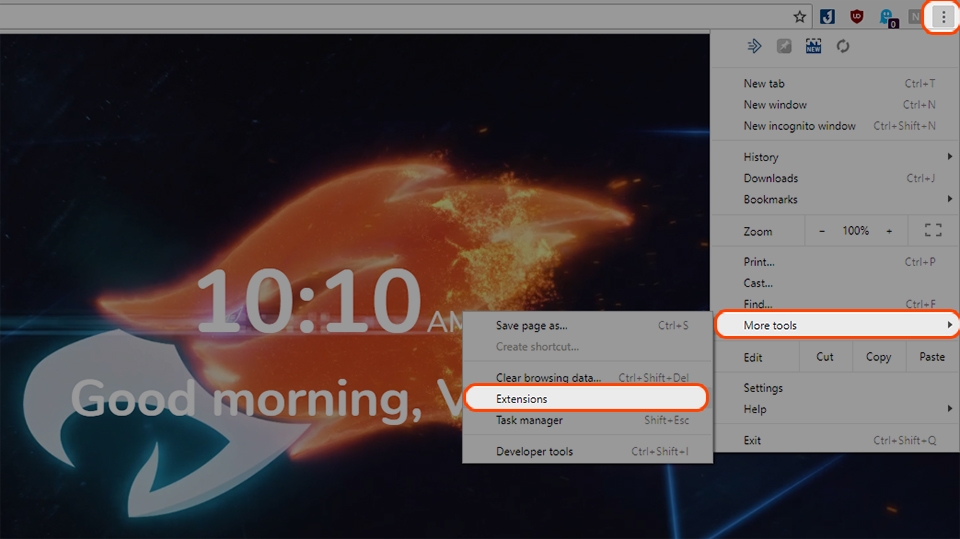
Task: Open Extensions from More tools submenu
Action: pos(586,399)
